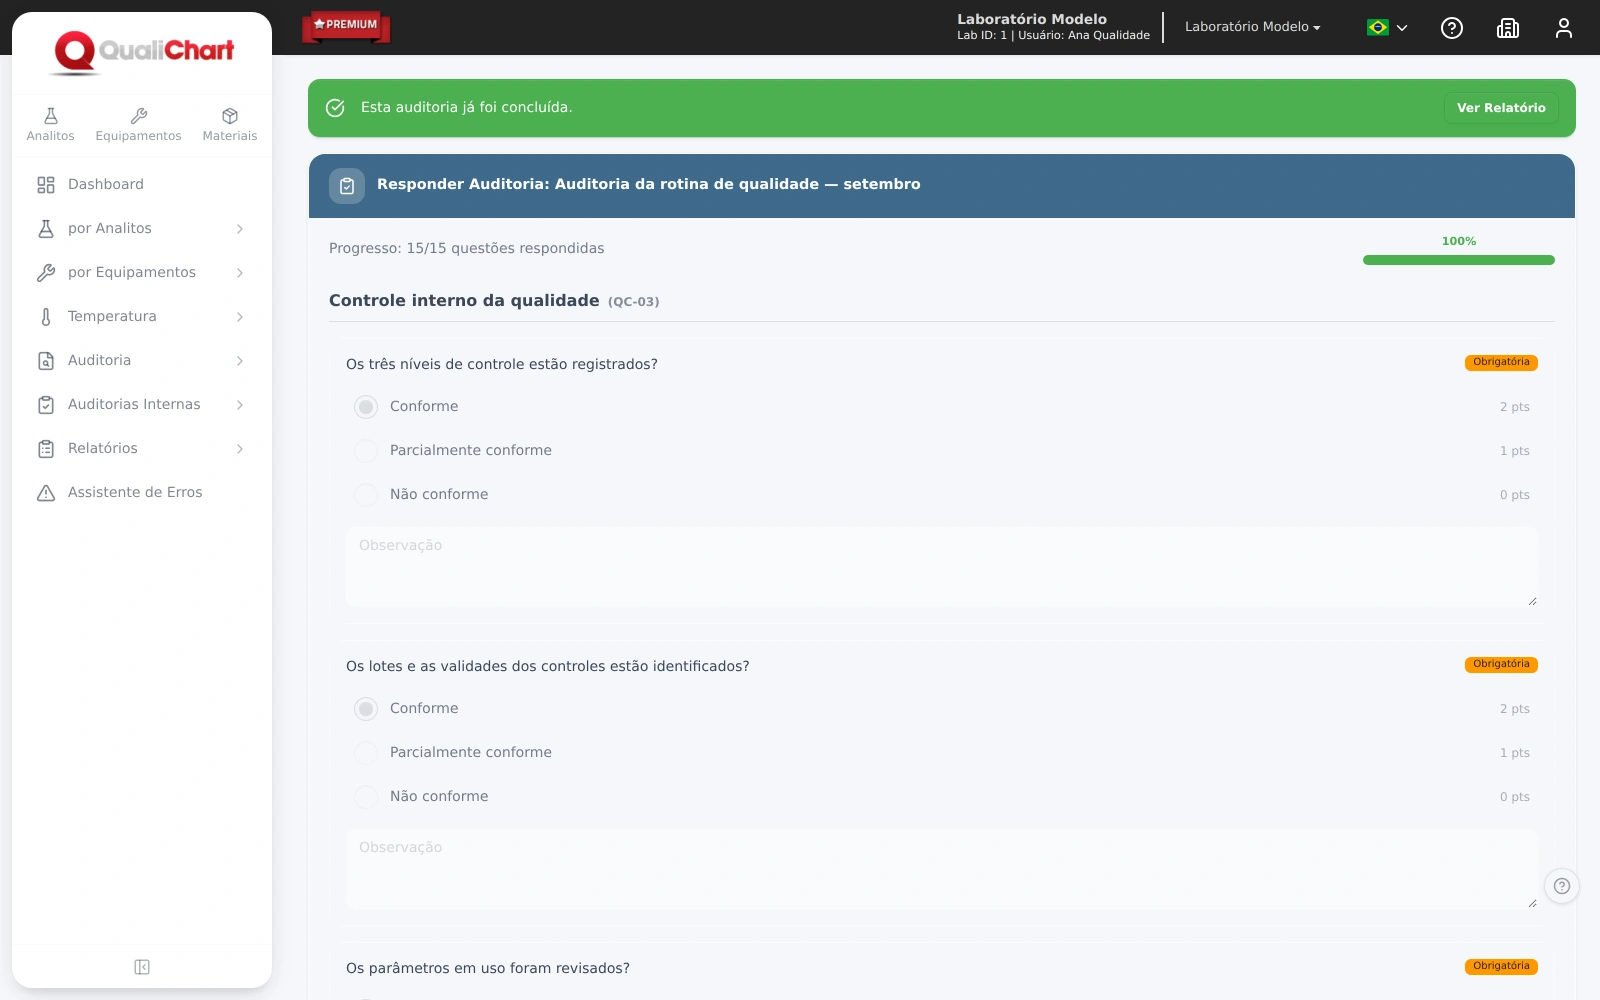The image size is (1600, 1000).
Task: Click the Temperatura thermometer icon
Action: coord(46,317)
